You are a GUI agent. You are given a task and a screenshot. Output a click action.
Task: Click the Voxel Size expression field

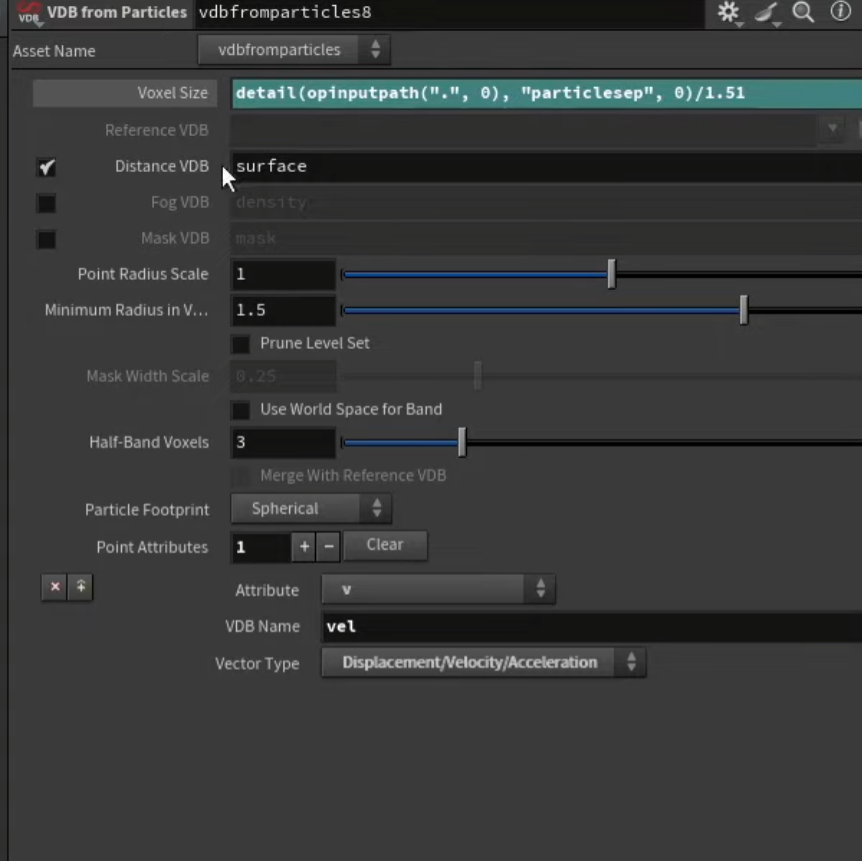546,93
